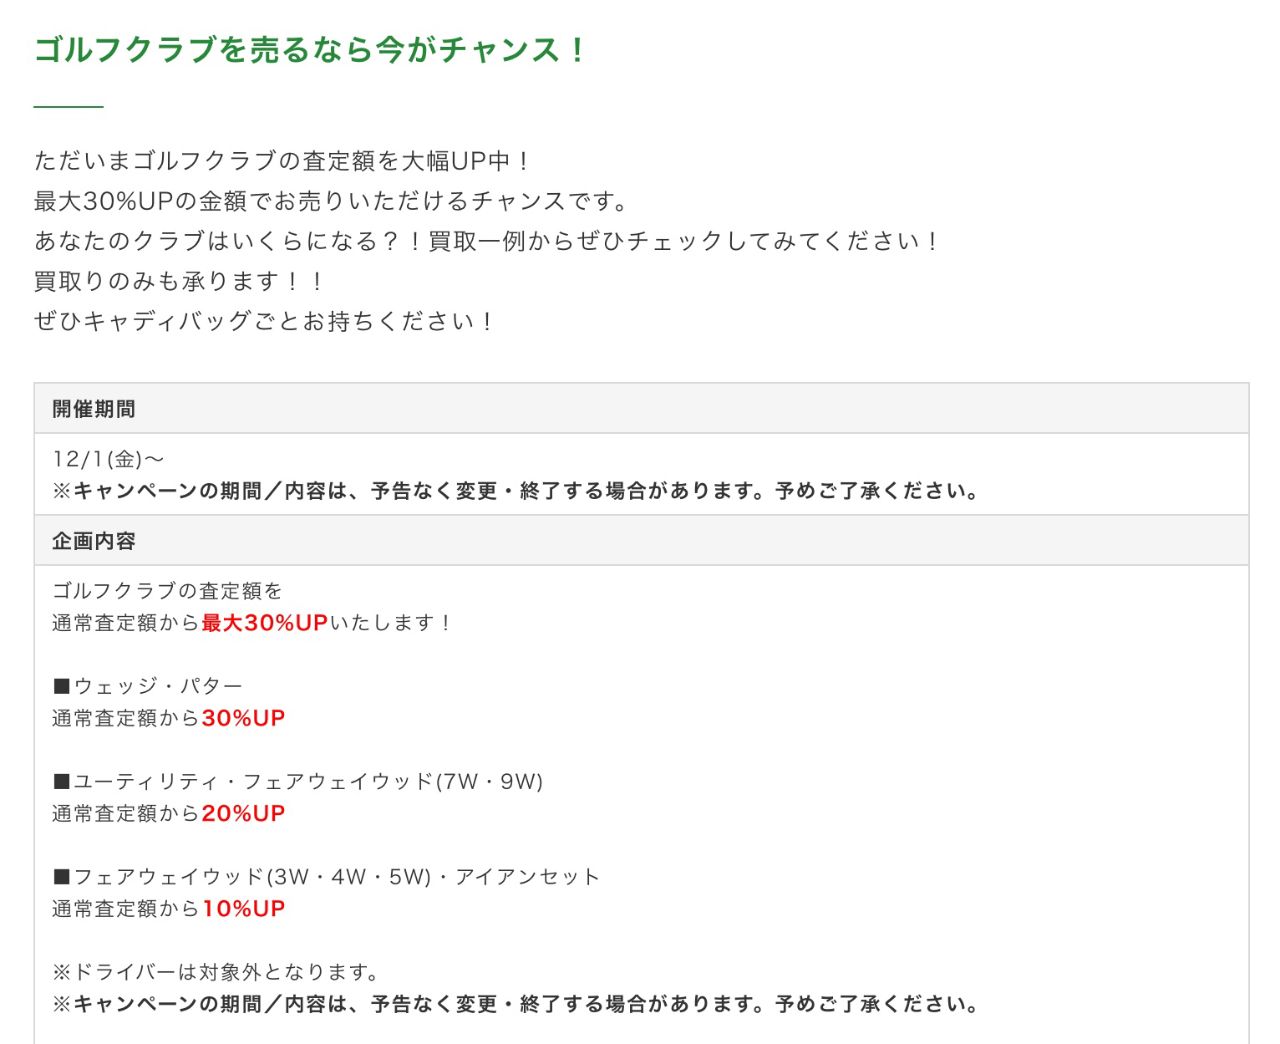Click the green heading ゴルフクラブを売るなら今がチャンス！
Image resolution: width=1280 pixels, height=1044 pixels.
click(310, 50)
